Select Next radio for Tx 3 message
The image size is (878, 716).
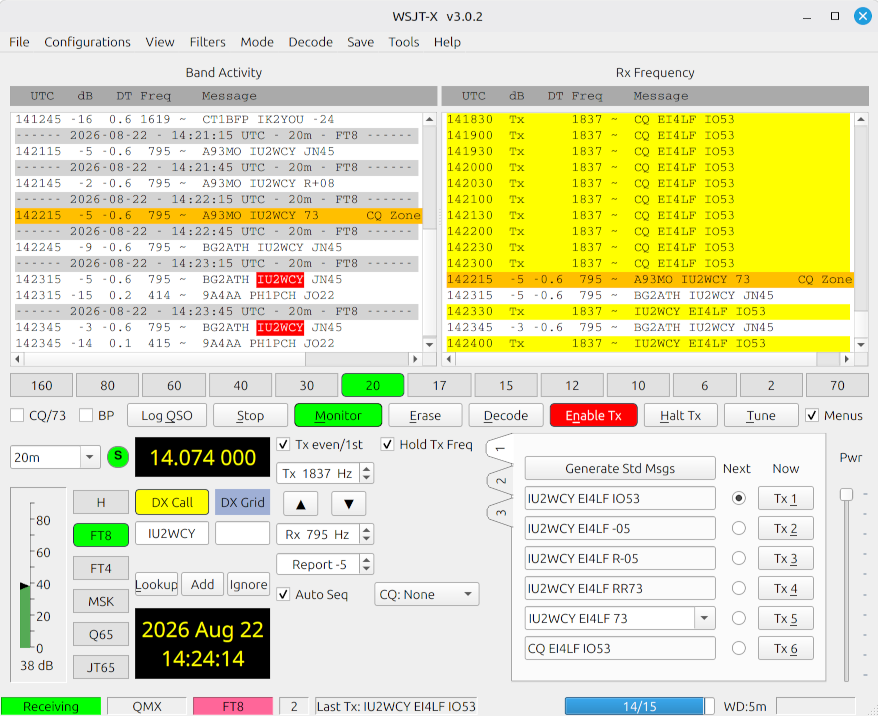[739, 558]
